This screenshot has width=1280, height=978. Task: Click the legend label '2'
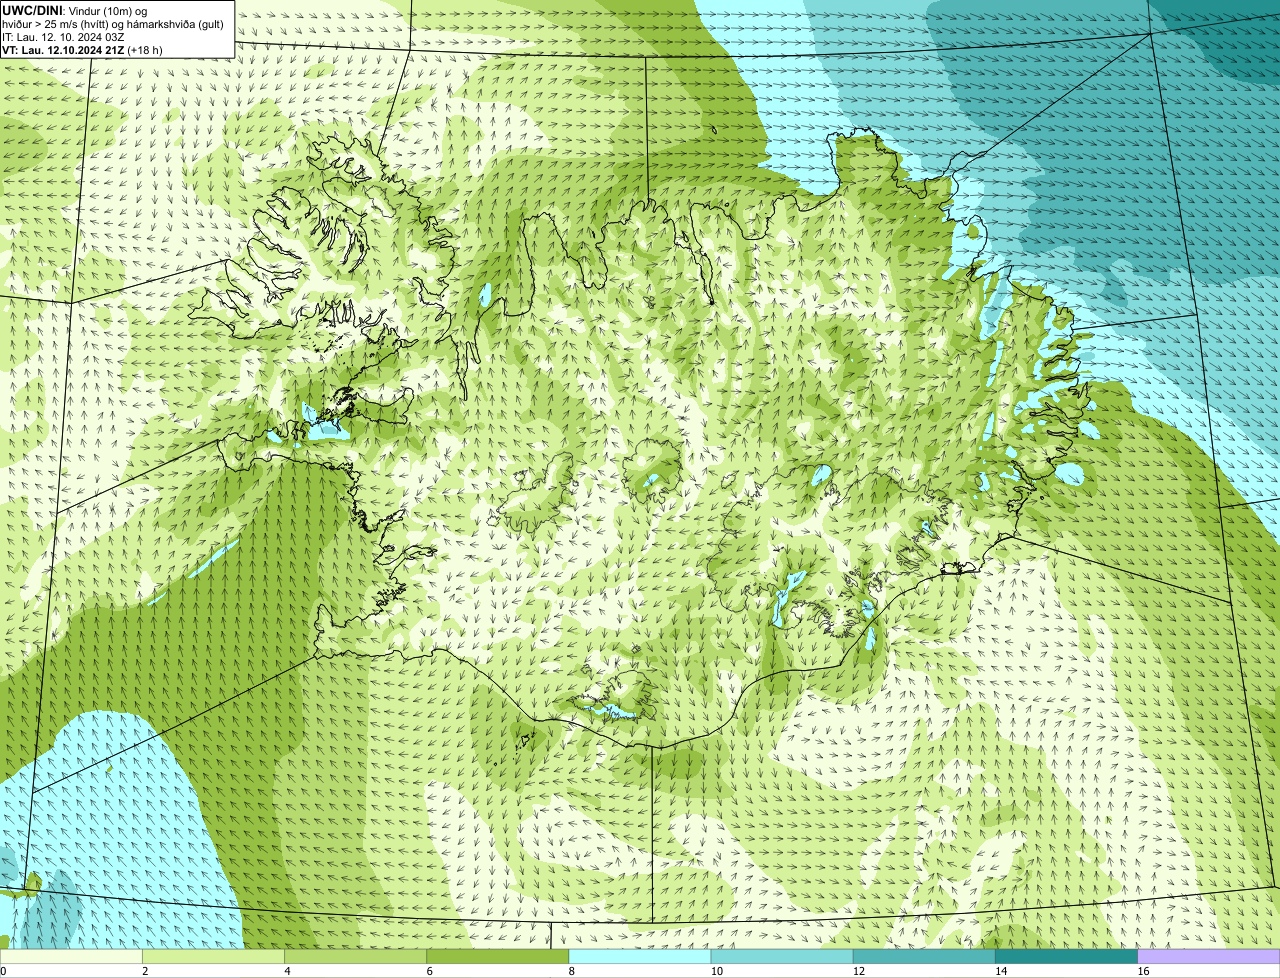pyautogui.click(x=145, y=971)
